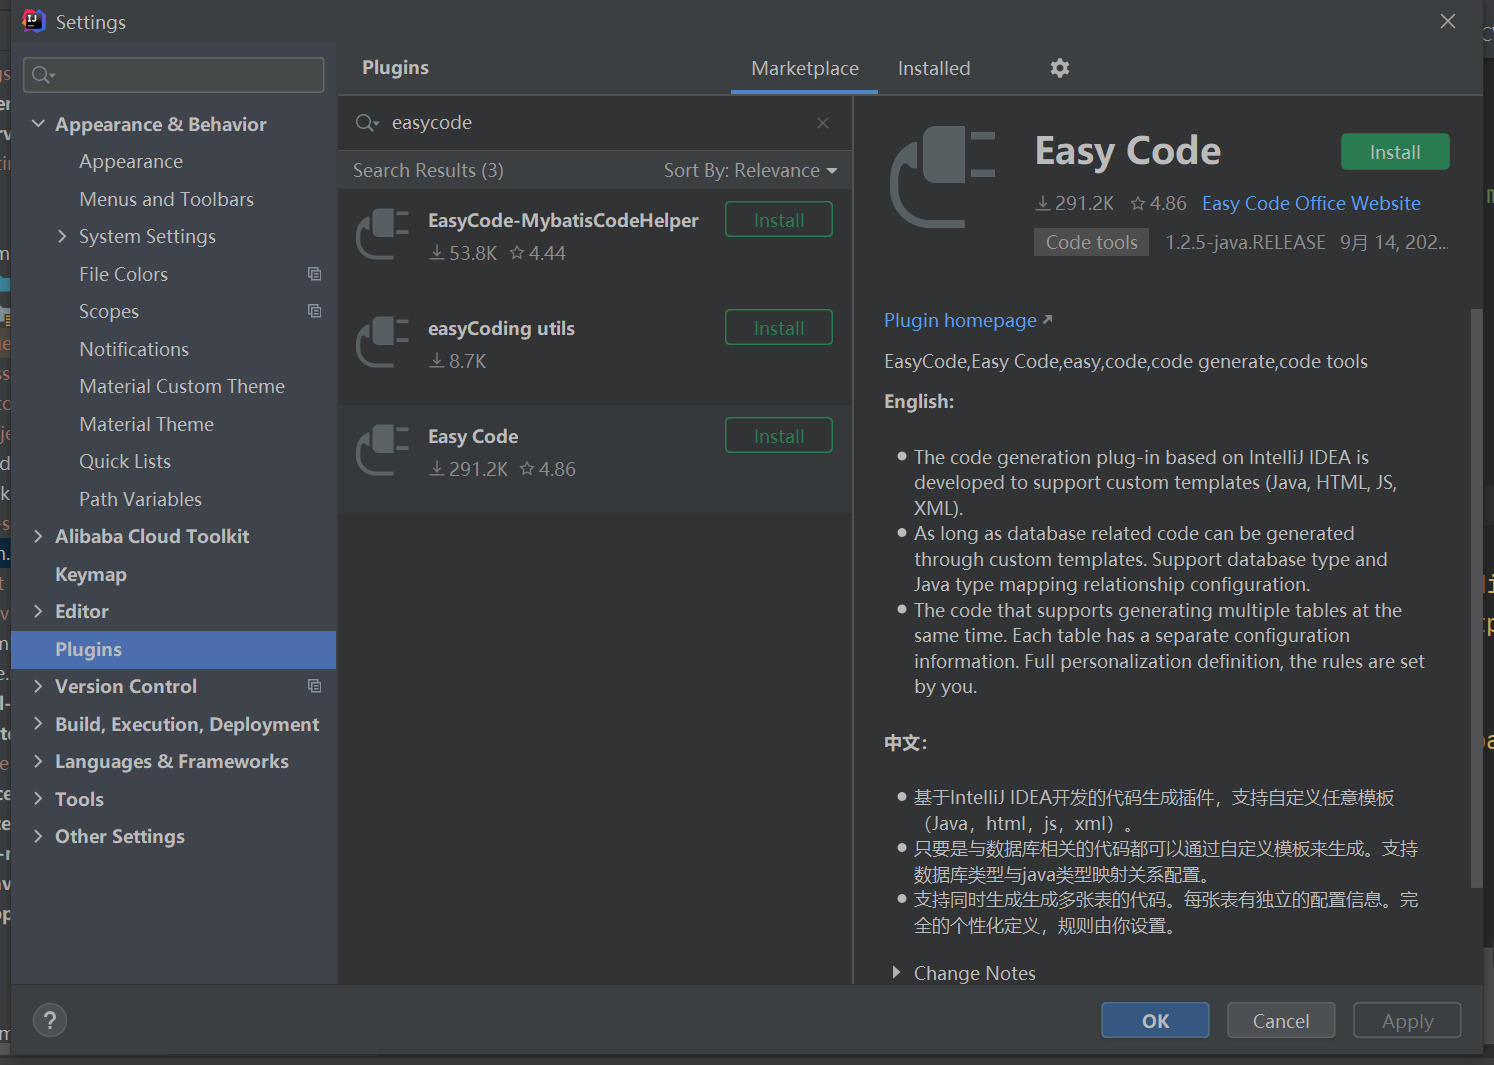The width and height of the screenshot is (1494, 1065).
Task: Cancel the Settings dialog
Action: 1281,1021
